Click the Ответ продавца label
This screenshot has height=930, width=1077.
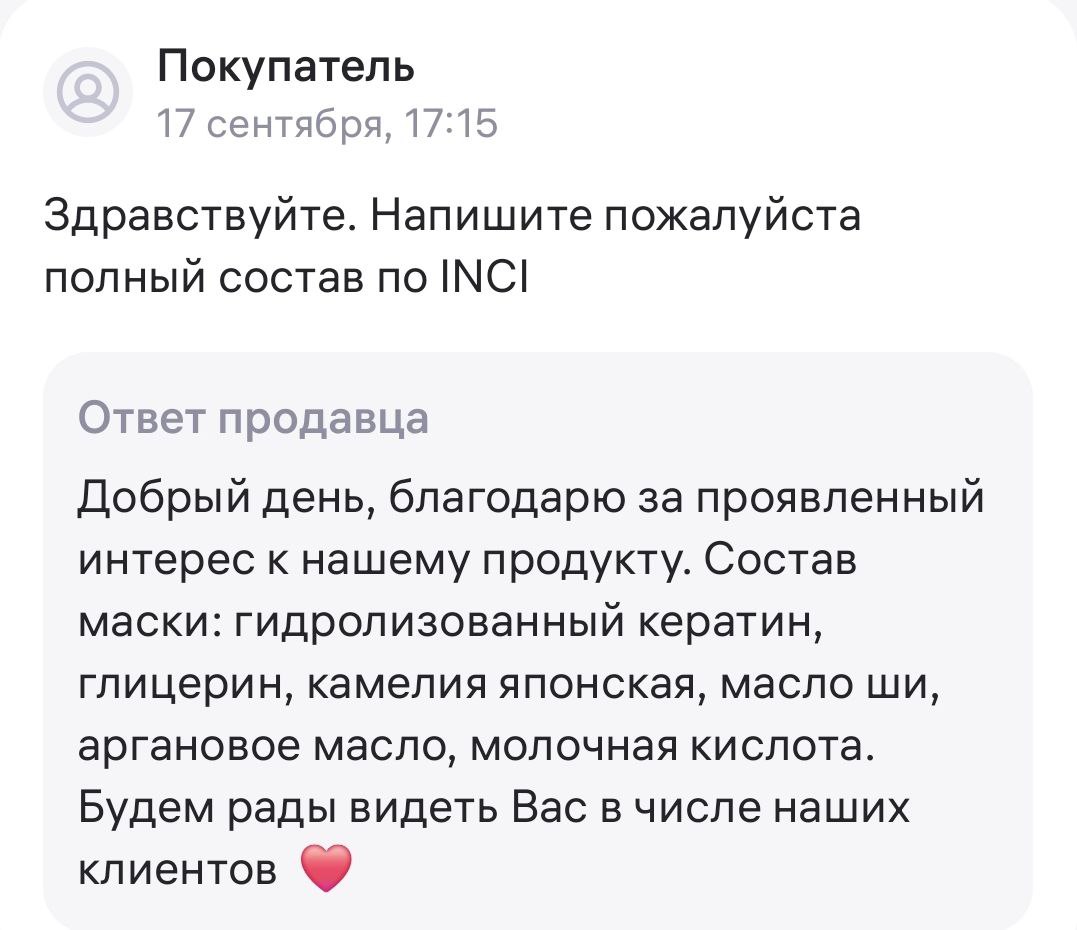[253, 418]
